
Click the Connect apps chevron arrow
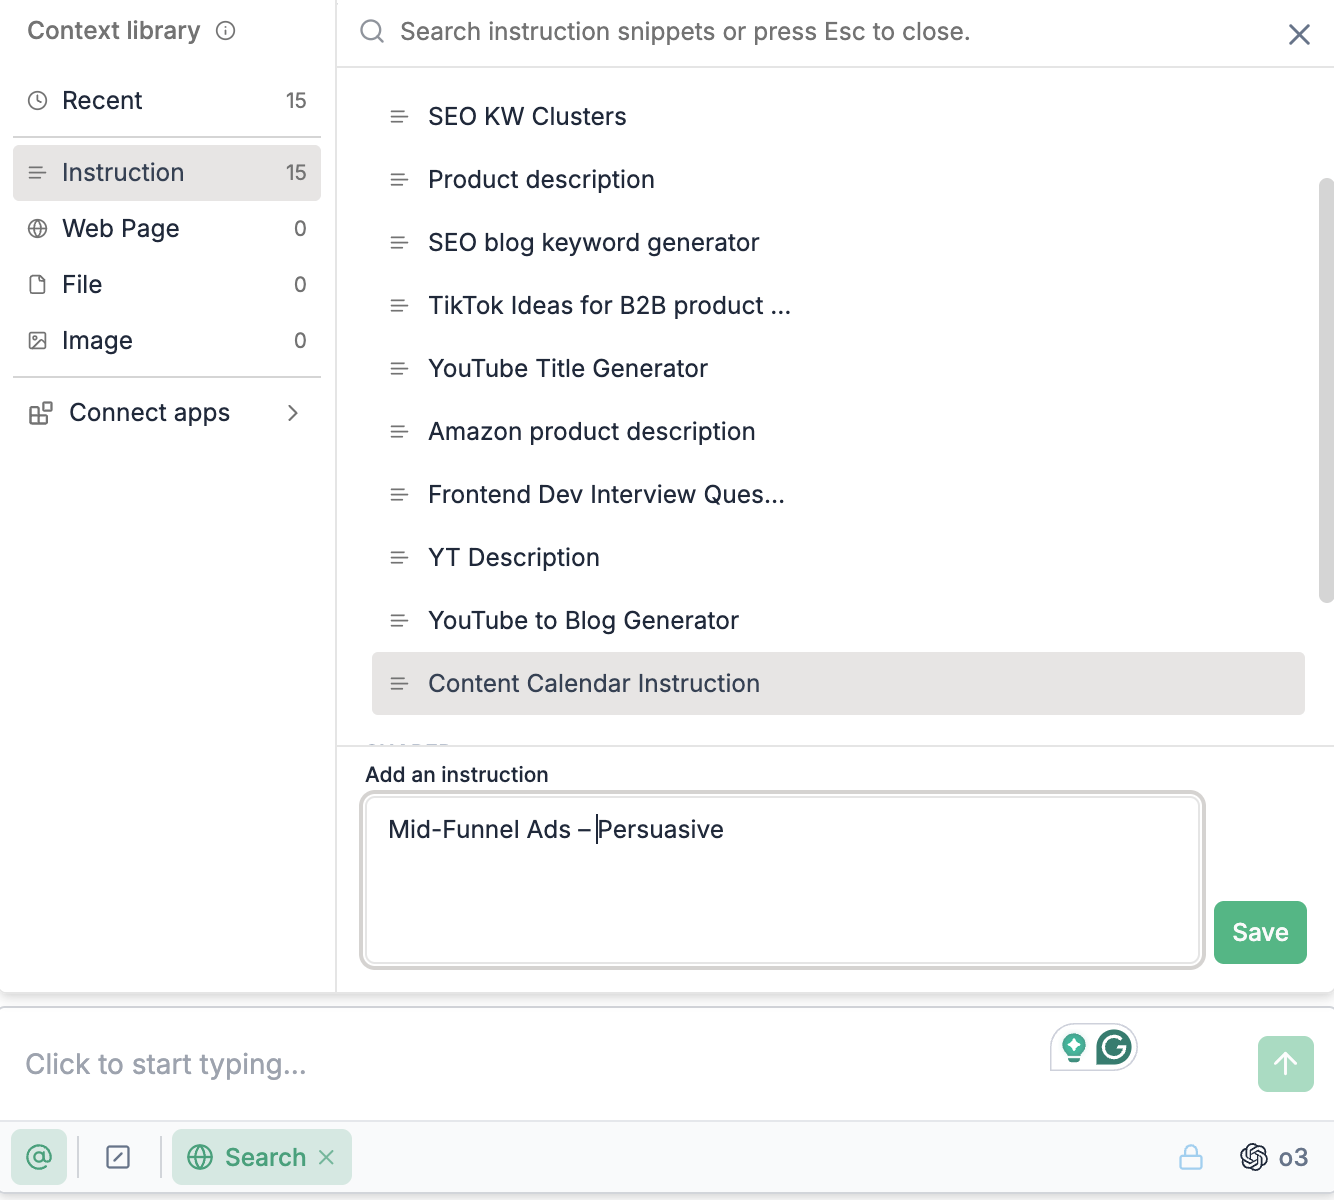click(x=293, y=413)
